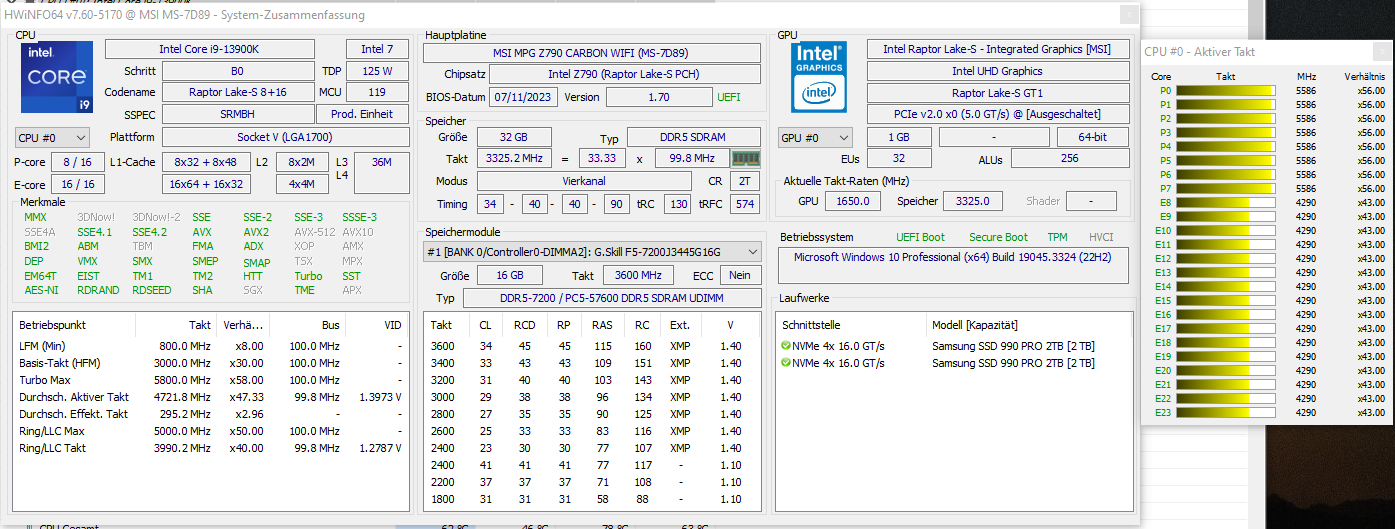Click the E8 core clock bar
The width and height of the screenshot is (1395, 529).
coord(1226,202)
